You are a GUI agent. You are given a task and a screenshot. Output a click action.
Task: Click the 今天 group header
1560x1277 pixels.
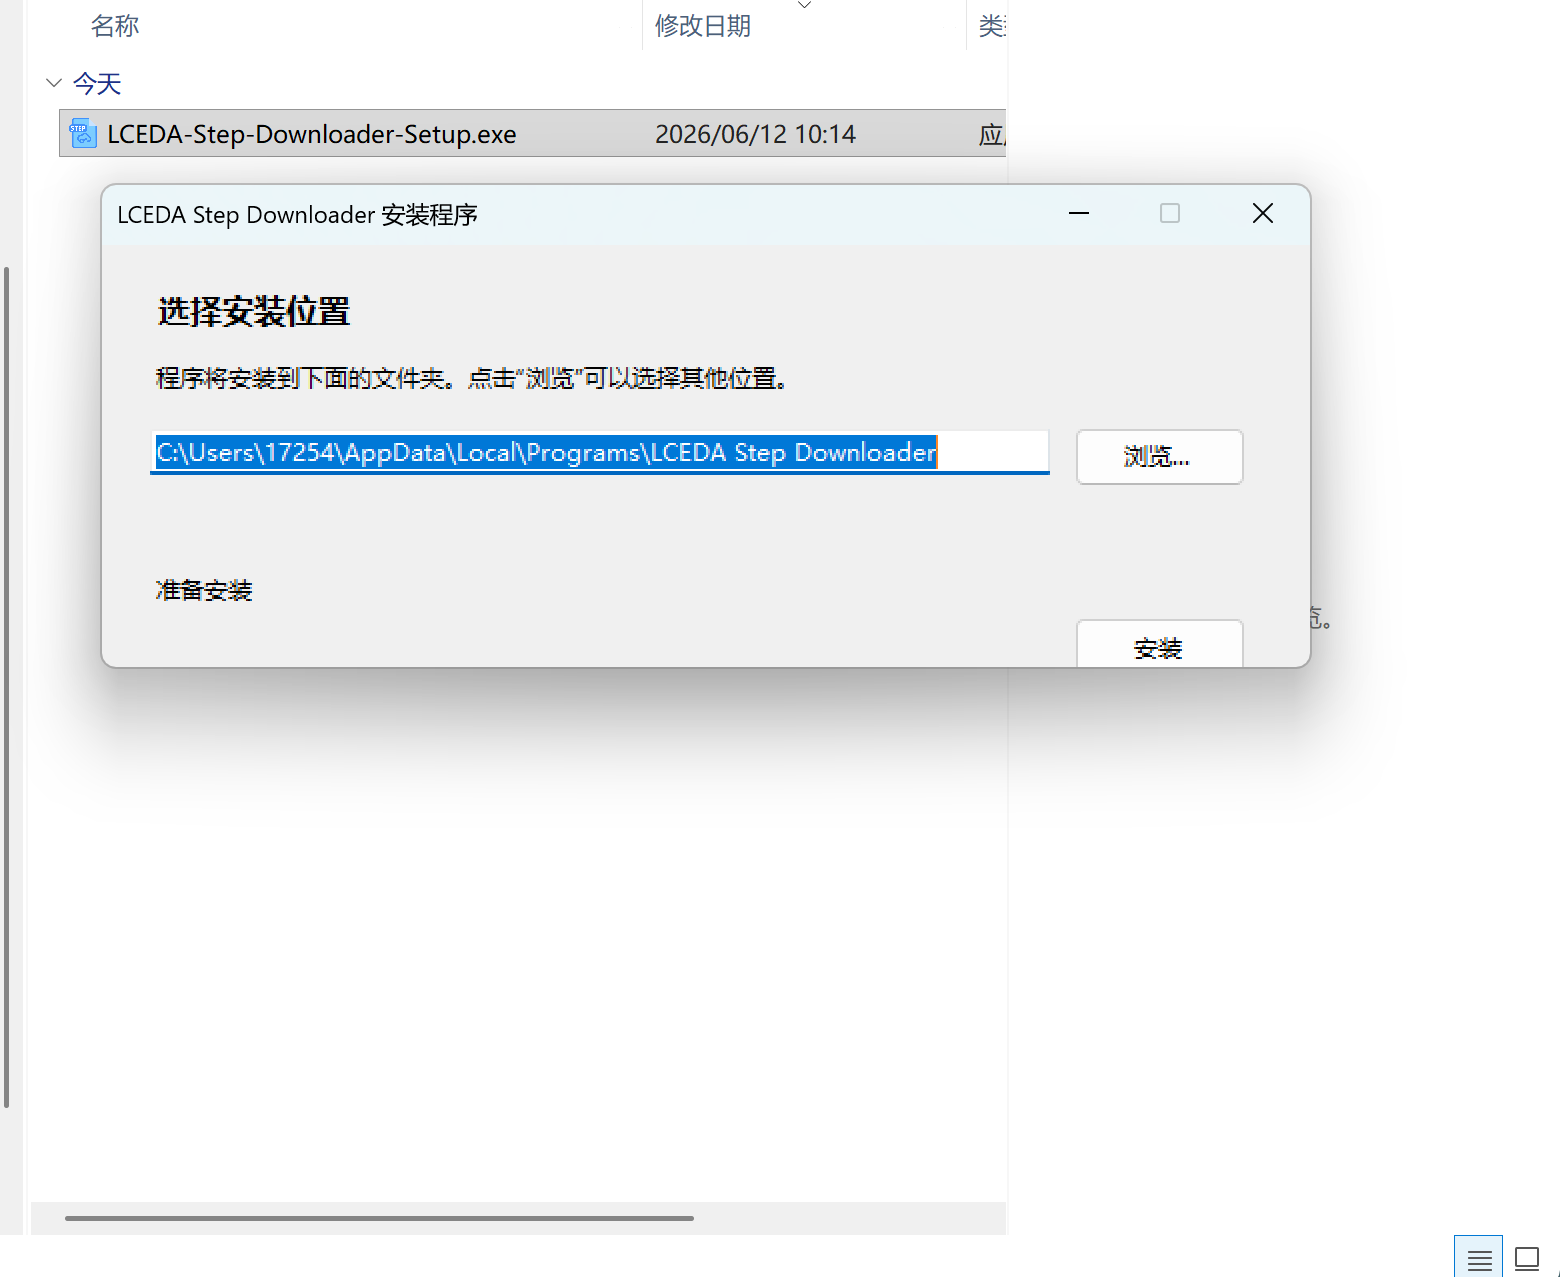[x=97, y=84]
